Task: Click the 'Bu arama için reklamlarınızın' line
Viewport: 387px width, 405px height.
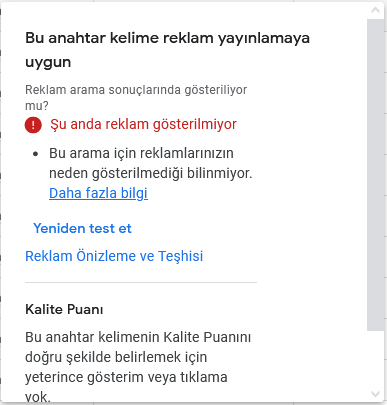Action: 141,153
